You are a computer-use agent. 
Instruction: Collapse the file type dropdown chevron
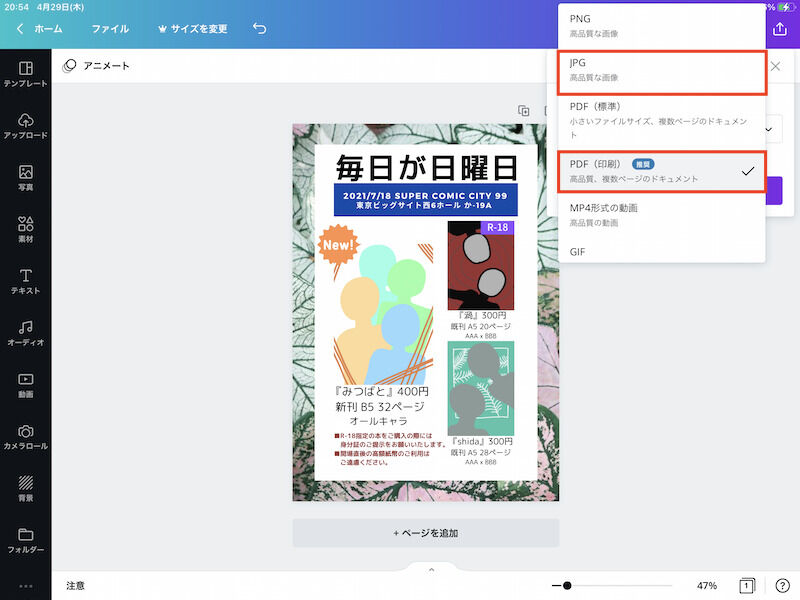click(768, 129)
